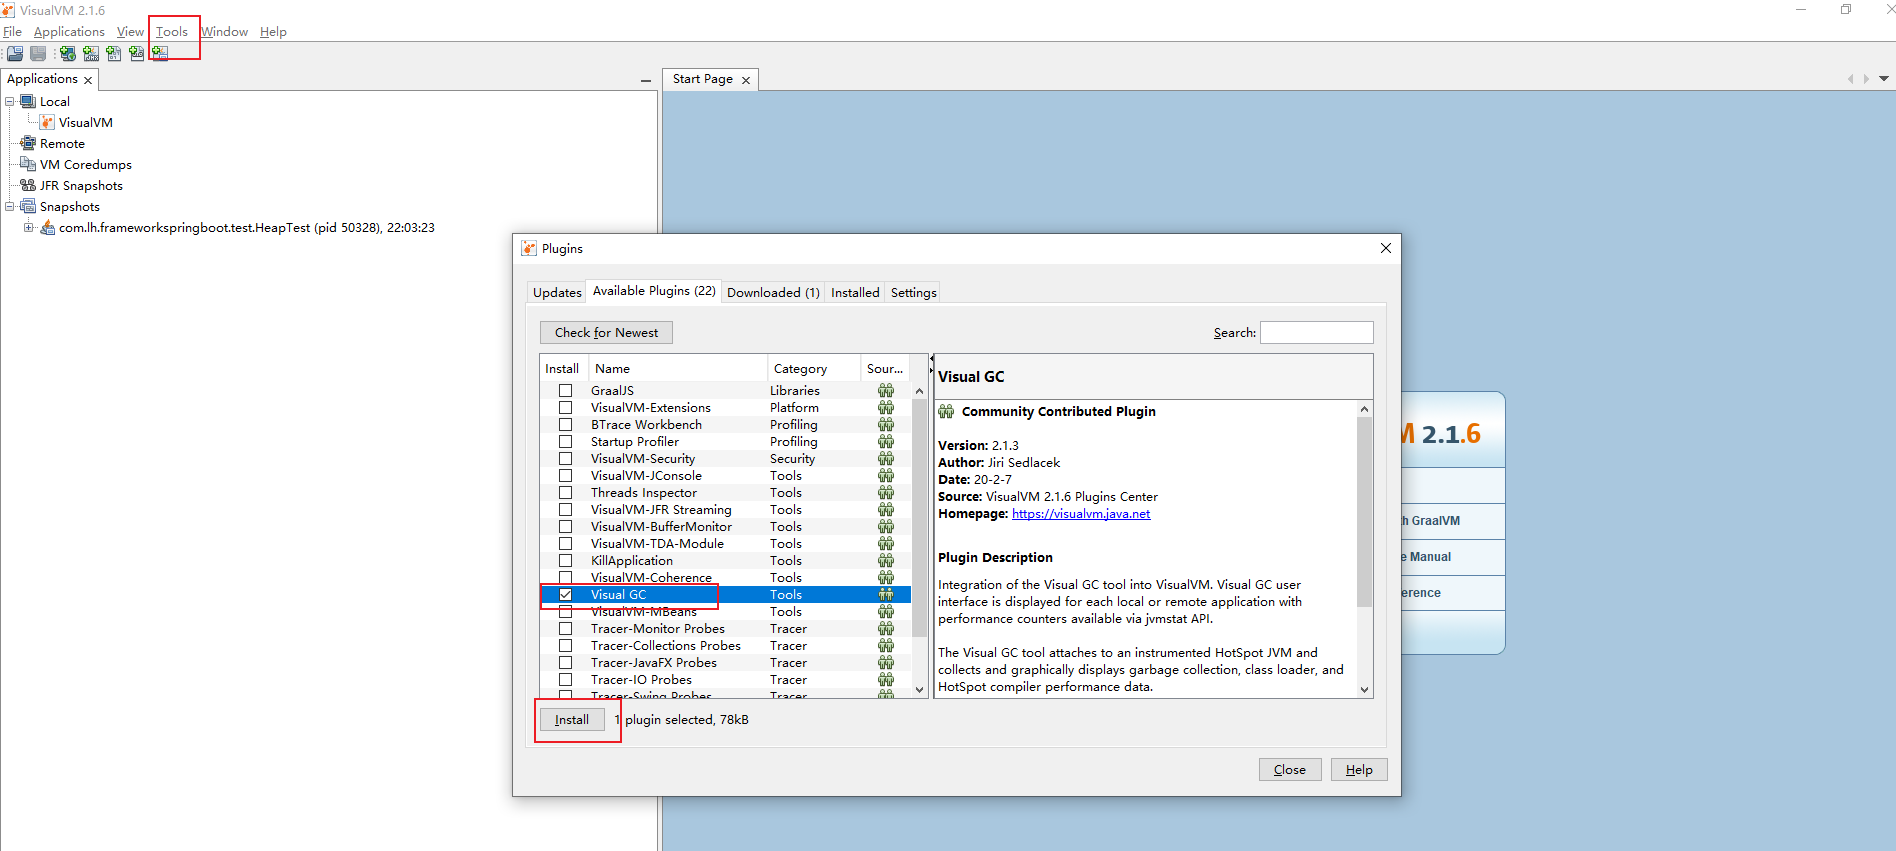Sort plugins by Name column header
The width and height of the screenshot is (1896, 851).
tap(677, 368)
